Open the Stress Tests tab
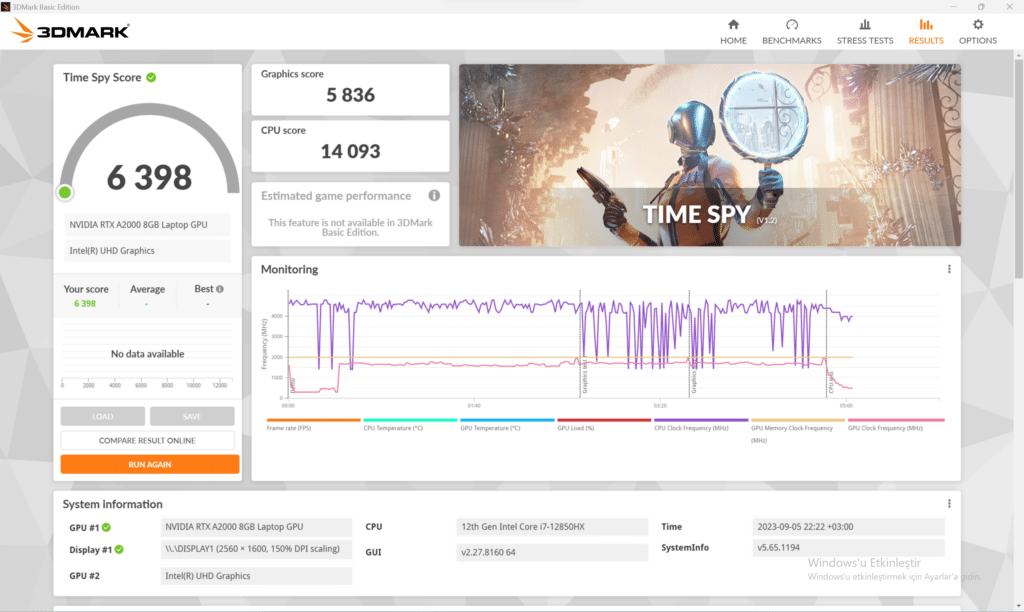This screenshot has height=612, width=1024. coord(865,31)
